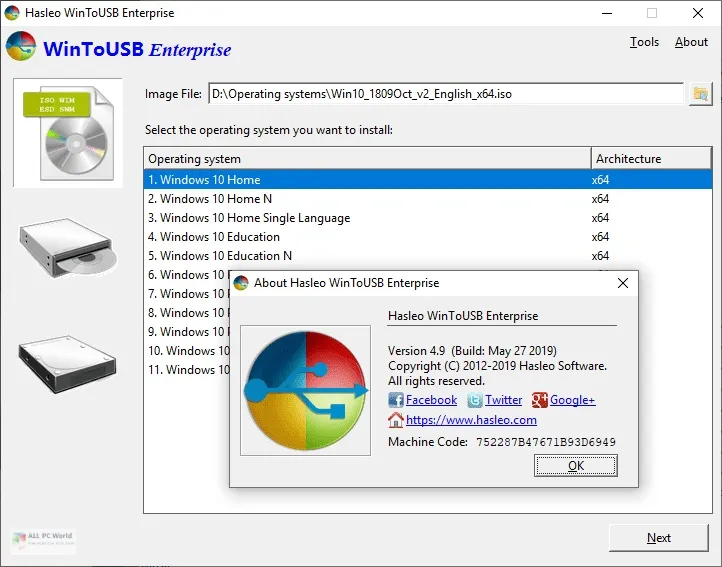
Task: Click the Version 4.9 build text
Action: tap(472, 351)
